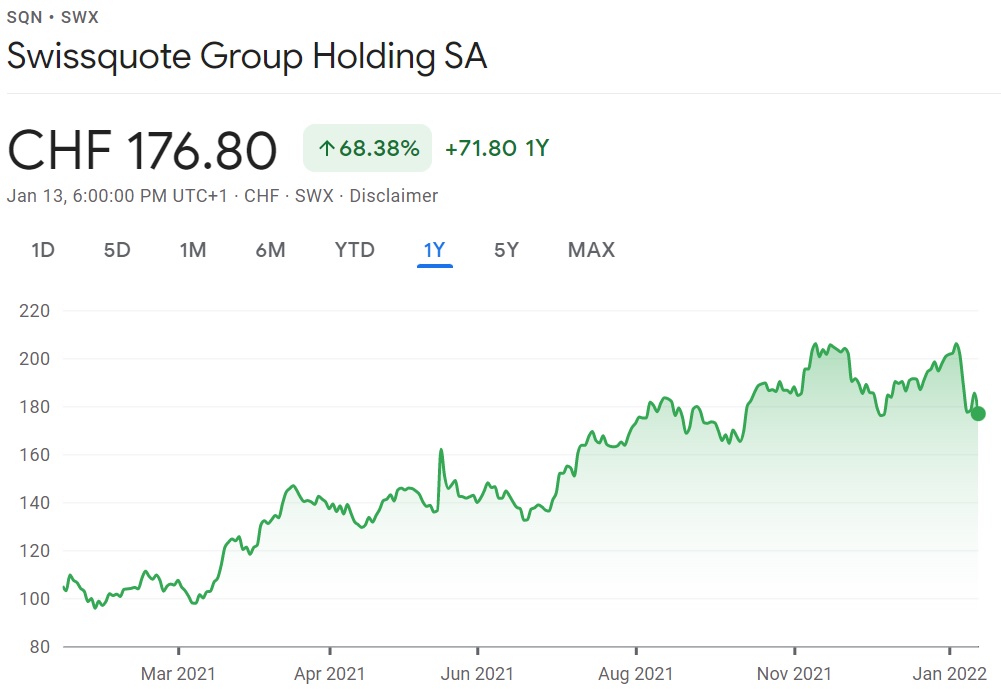Viewport: 1001px width, 689px height.
Task: Select the 1D time range tab
Action: coord(43,250)
